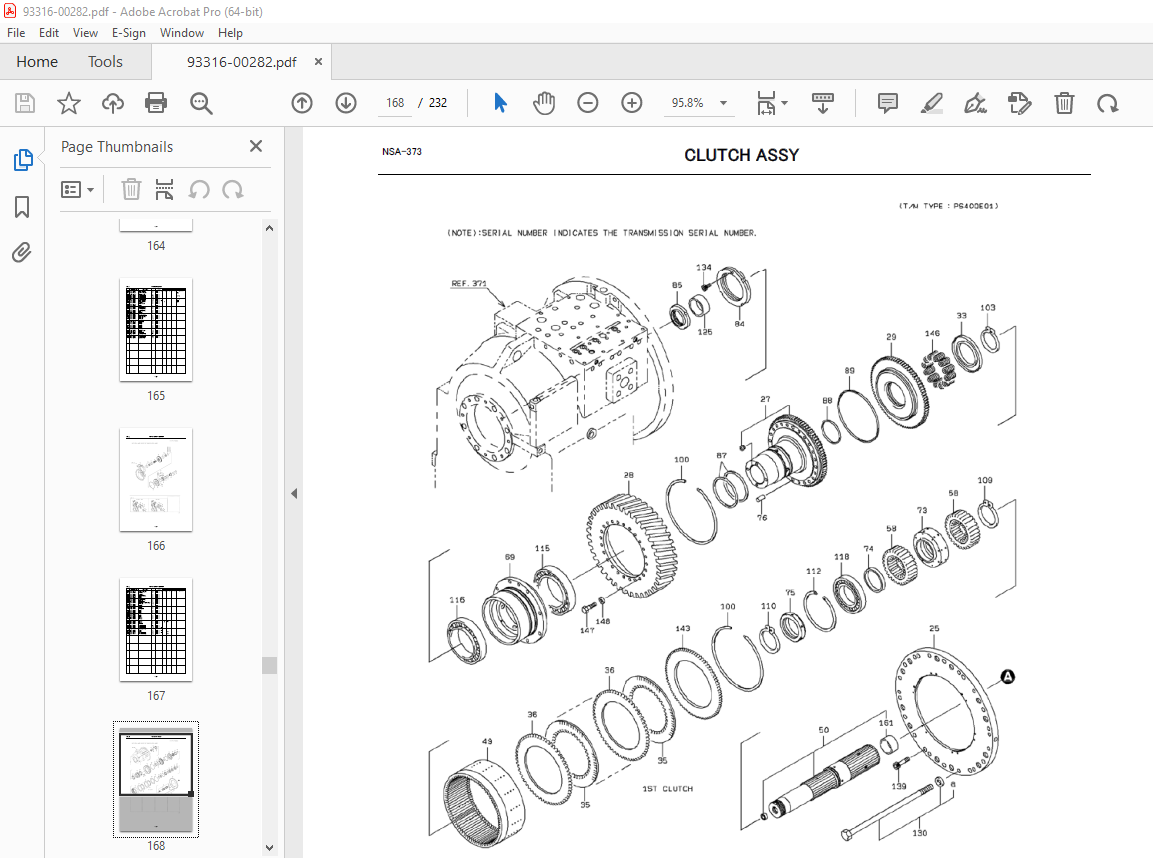Select page 165 thumbnail
Viewport: 1153px width, 858px height.
point(156,330)
